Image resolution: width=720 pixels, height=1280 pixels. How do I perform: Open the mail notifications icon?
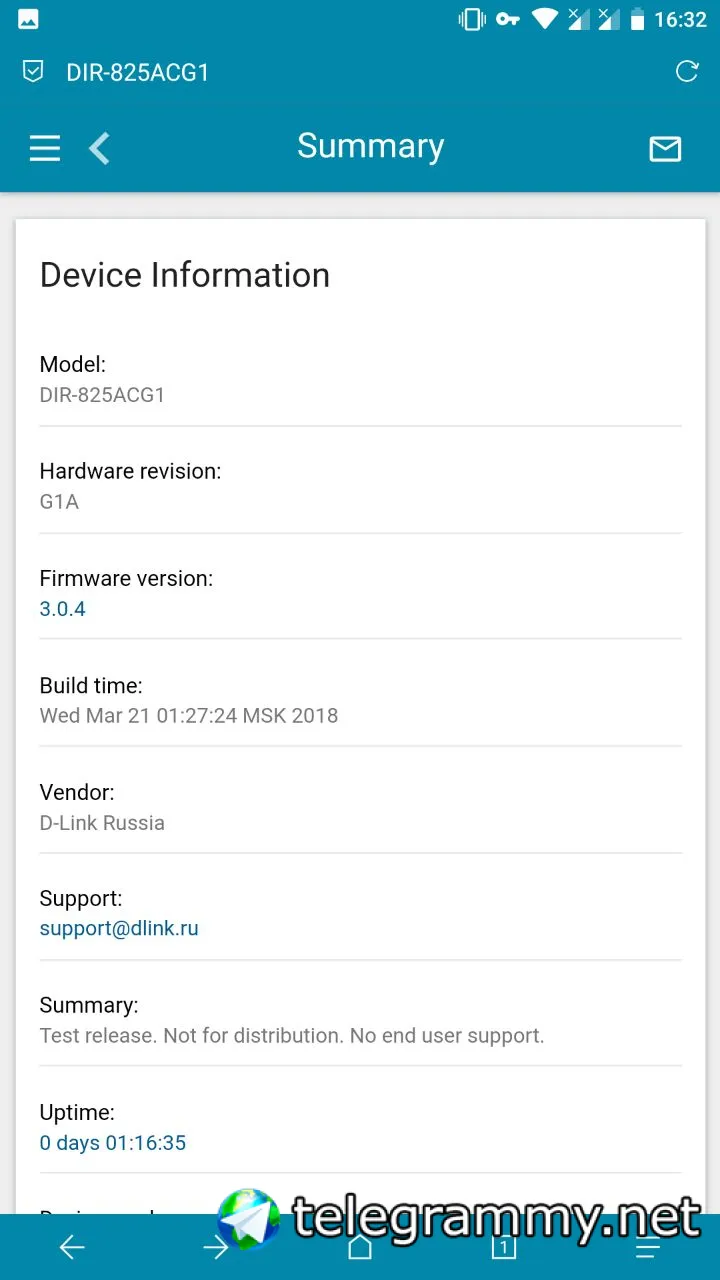tap(665, 149)
